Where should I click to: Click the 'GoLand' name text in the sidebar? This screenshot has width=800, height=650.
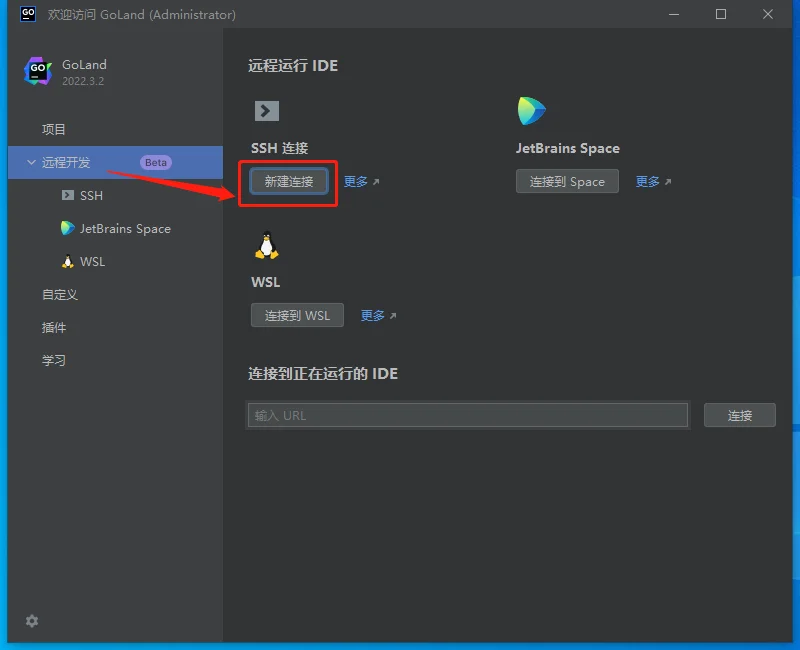pos(84,65)
